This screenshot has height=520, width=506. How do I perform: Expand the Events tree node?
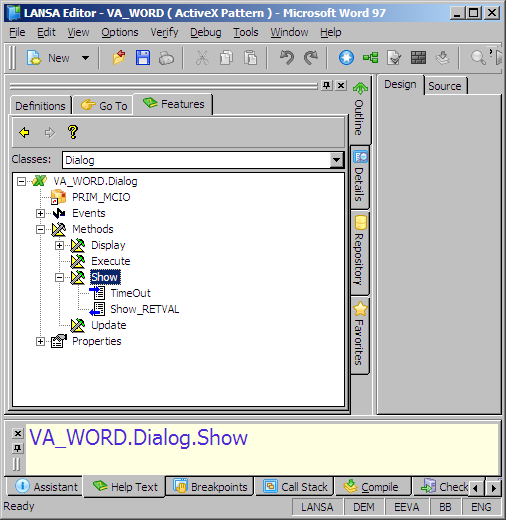pos(40,213)
